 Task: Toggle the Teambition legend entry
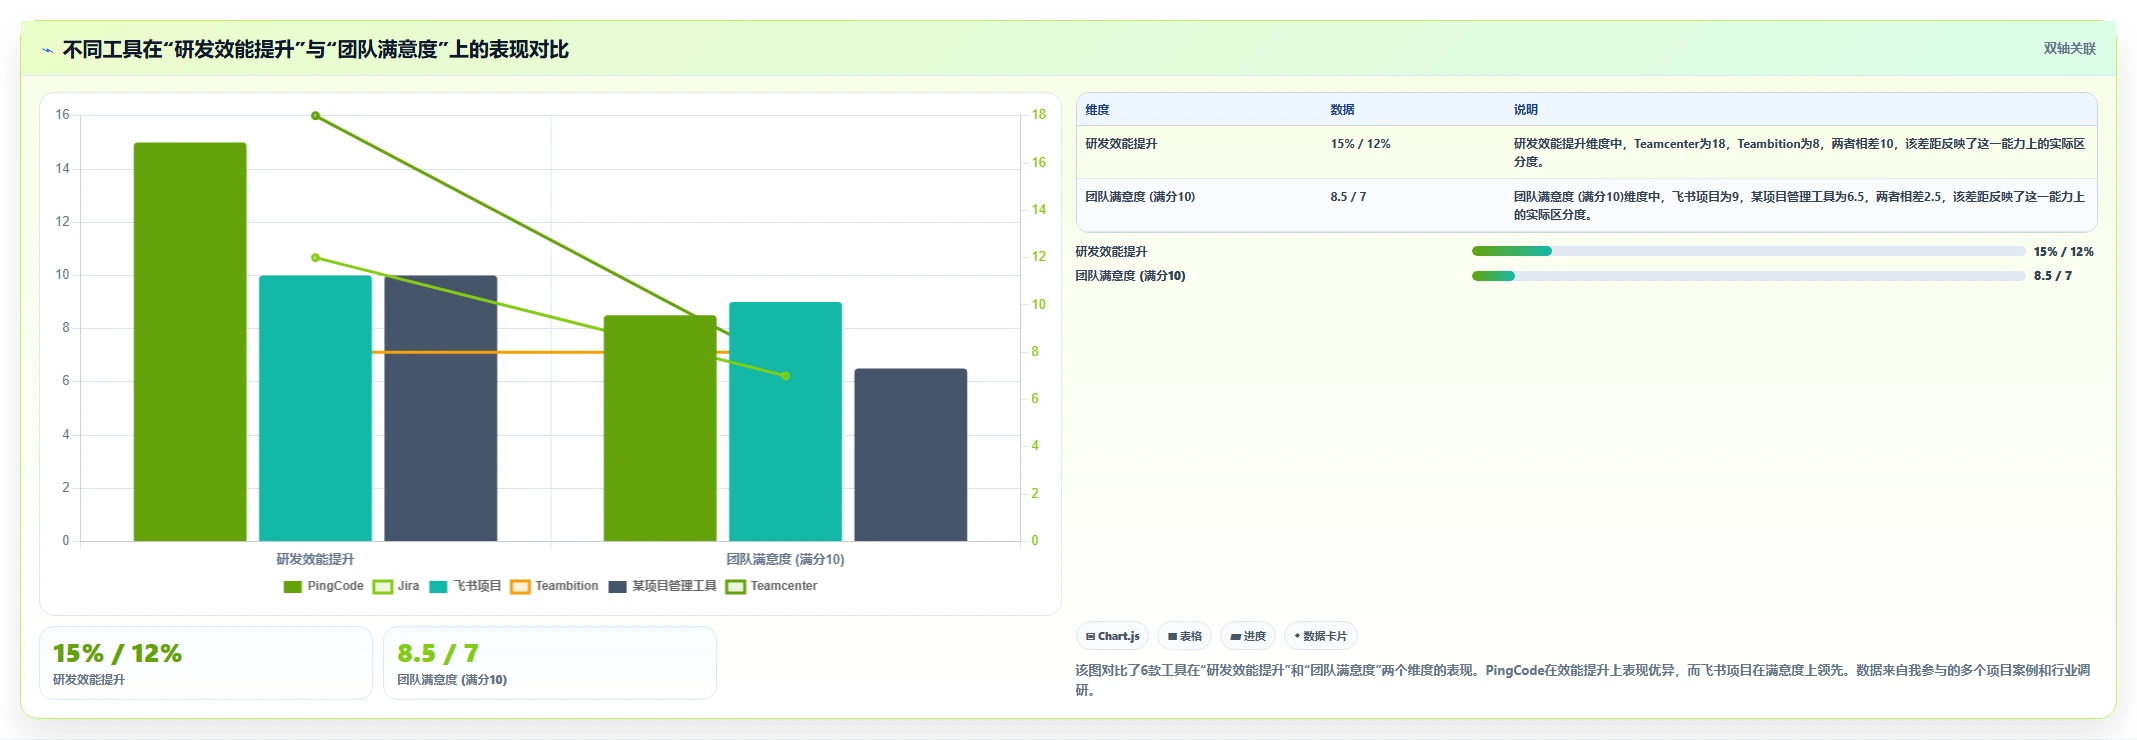coord(554,586)
